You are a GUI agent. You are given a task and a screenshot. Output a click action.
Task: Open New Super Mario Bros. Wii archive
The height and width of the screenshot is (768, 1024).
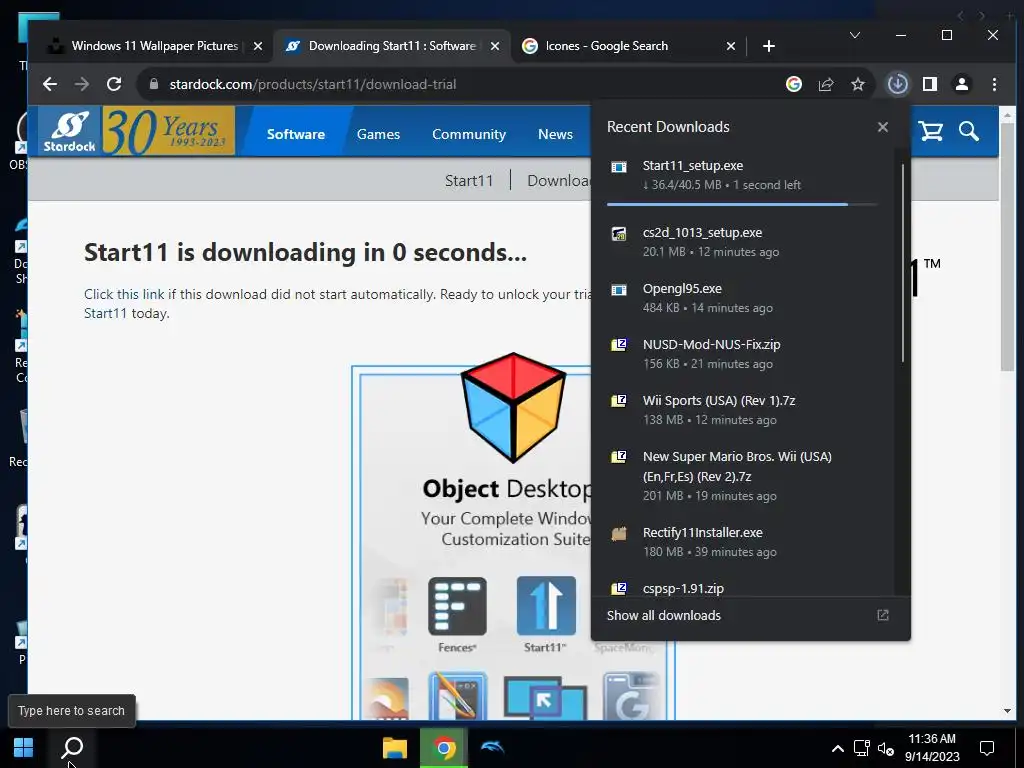pos(744,475)
